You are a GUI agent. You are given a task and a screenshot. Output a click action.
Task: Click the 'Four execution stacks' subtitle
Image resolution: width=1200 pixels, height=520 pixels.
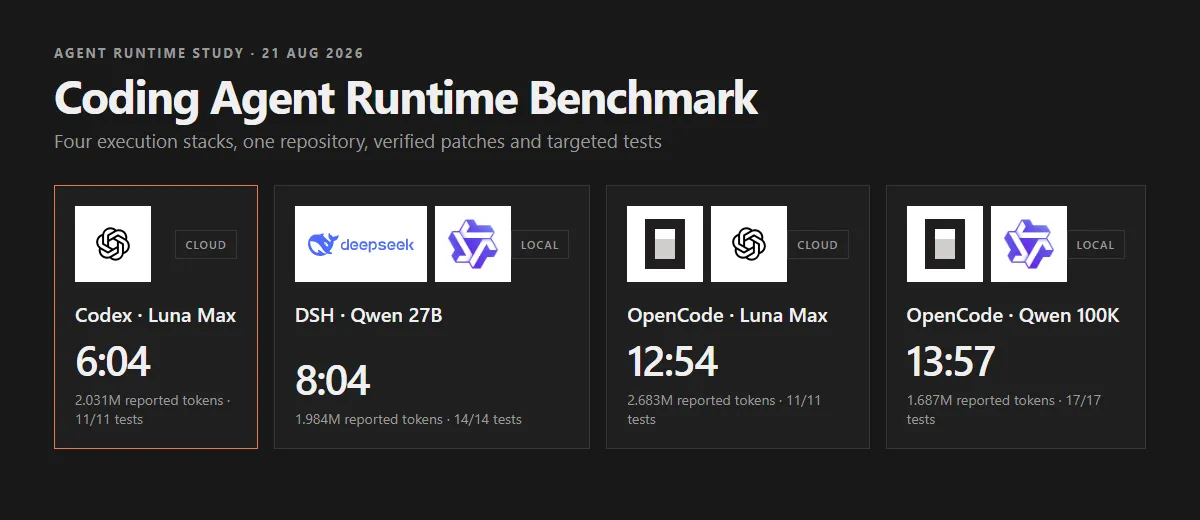click(x=358, y=141)
